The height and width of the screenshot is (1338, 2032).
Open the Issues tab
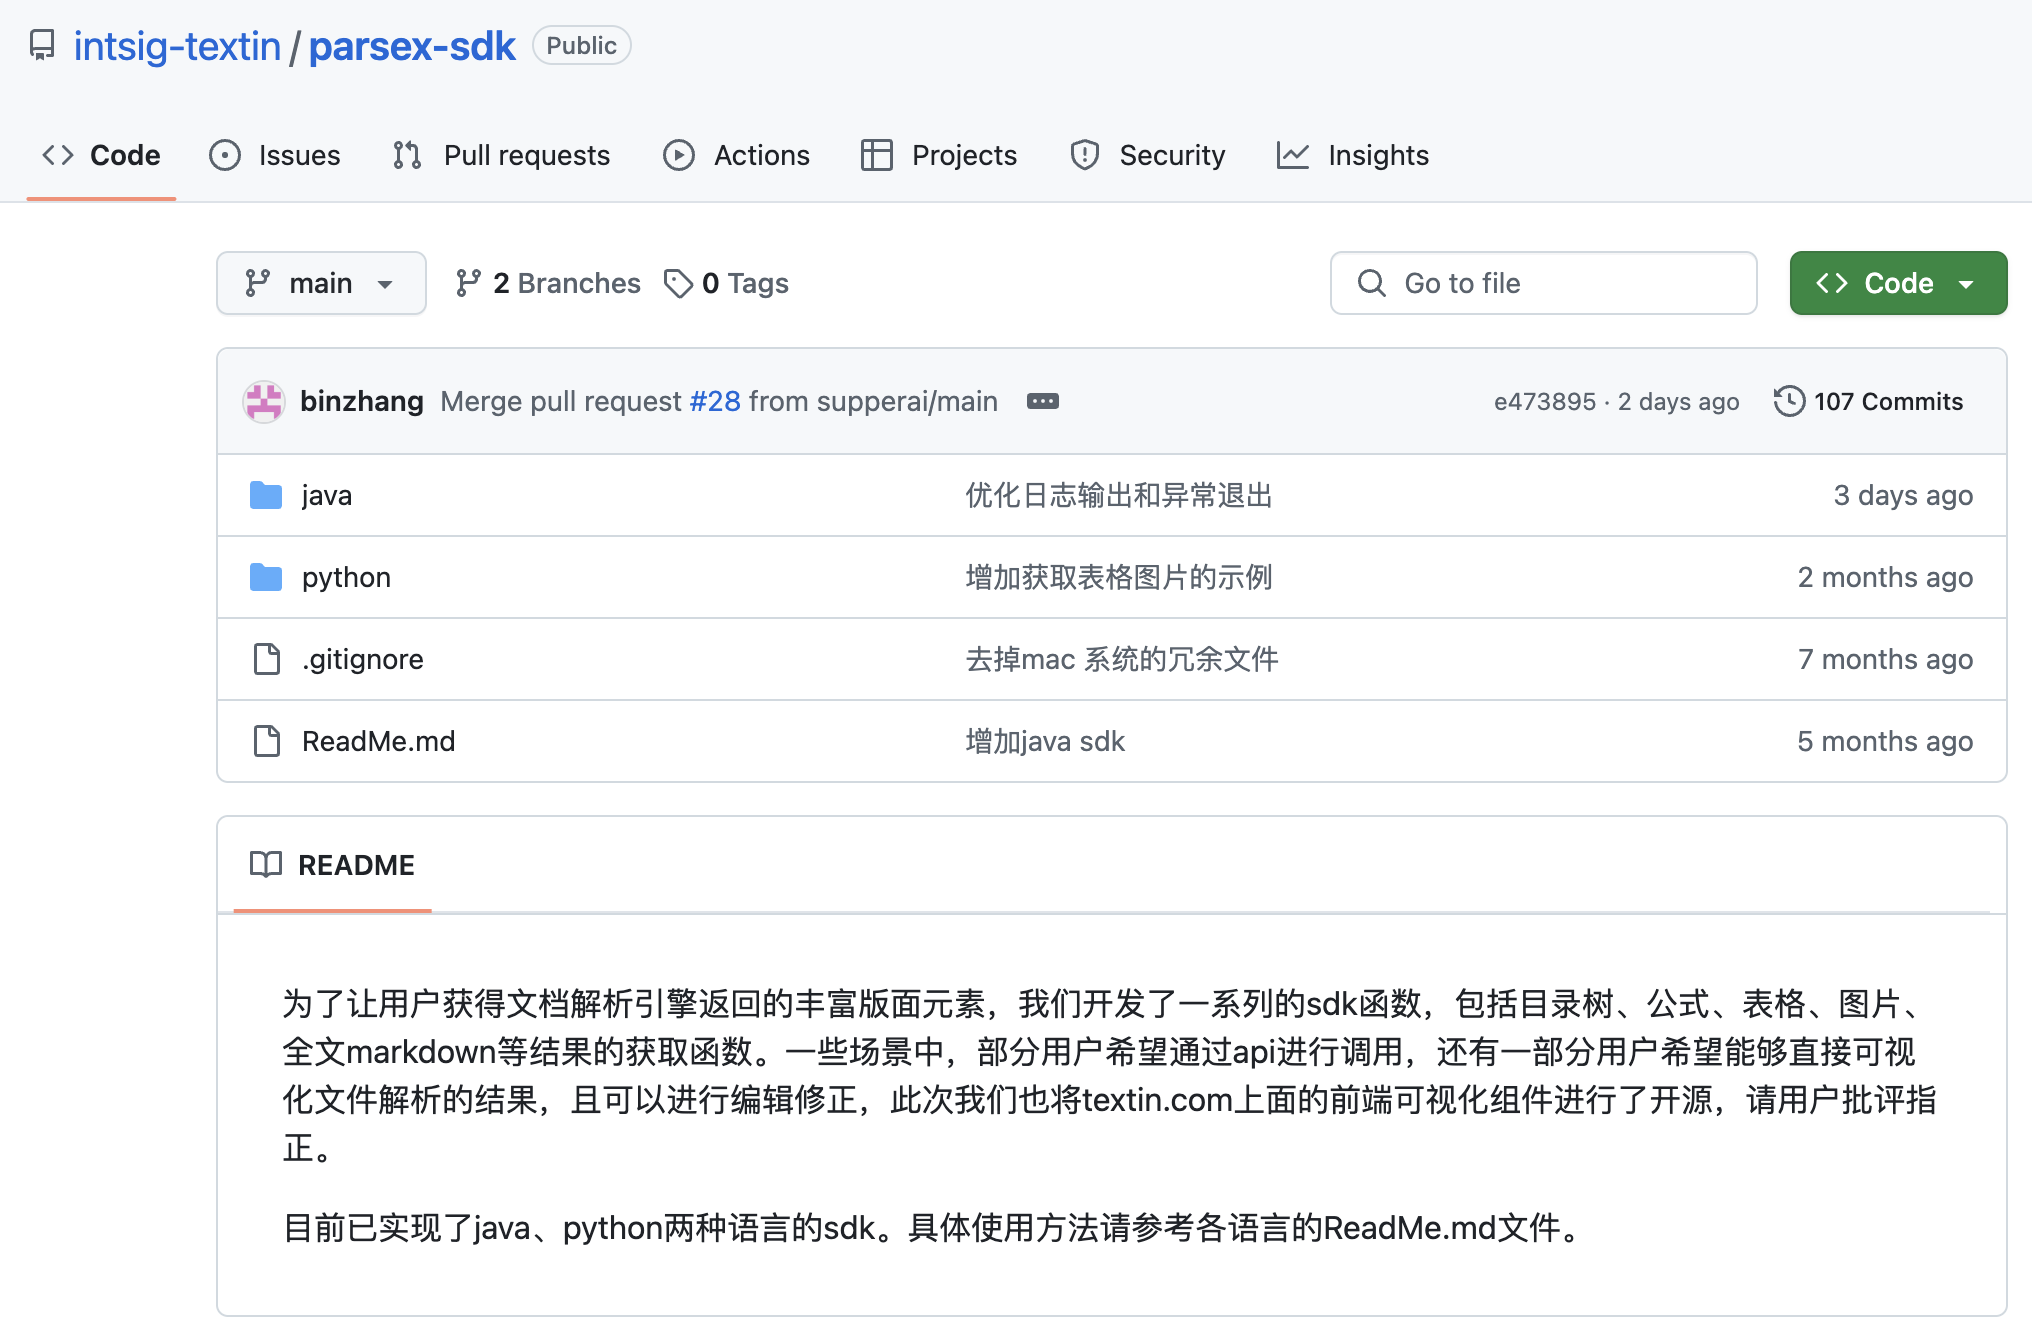coord(275,155)
